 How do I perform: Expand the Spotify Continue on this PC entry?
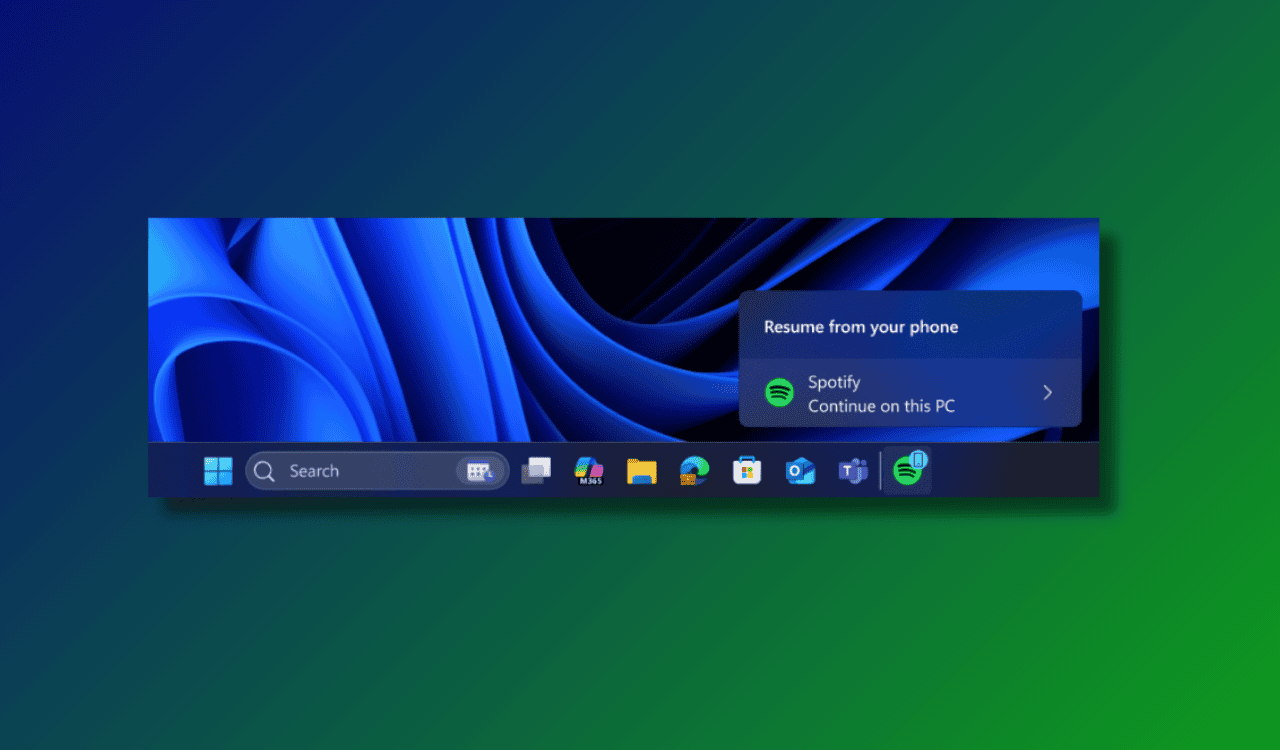pos(1046,393)
